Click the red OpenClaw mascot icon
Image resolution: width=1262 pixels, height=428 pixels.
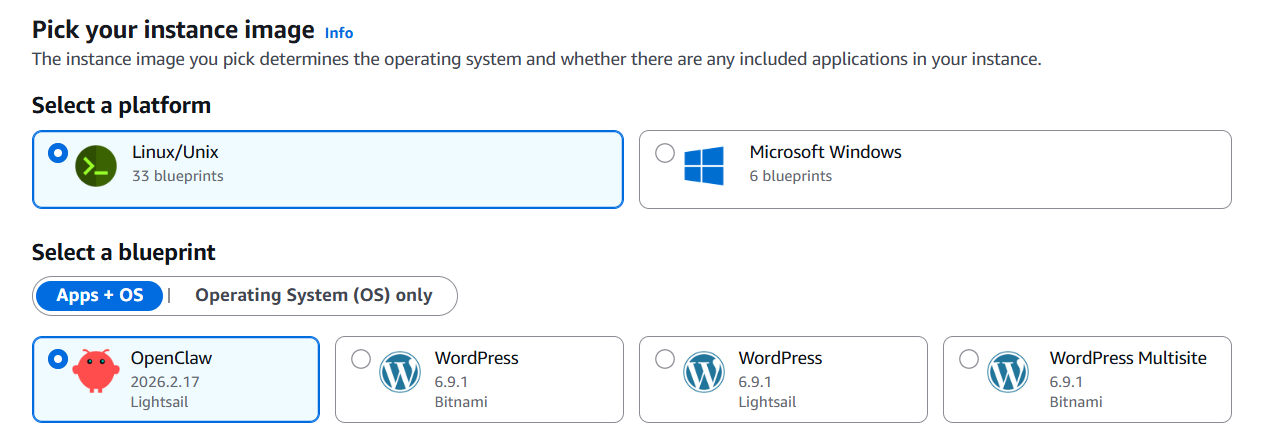tap(95, 374)
